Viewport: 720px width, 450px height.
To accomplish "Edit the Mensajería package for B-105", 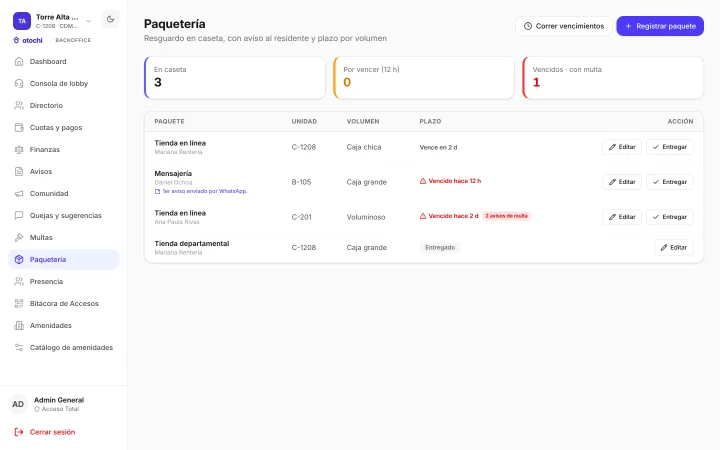I will click(x=622, y=182).
